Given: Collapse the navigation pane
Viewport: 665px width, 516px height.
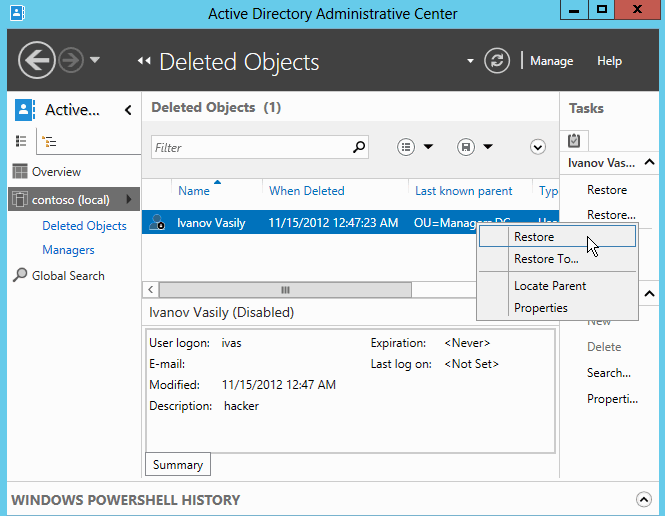Looking at the screenshot, I should coord(128,110).
